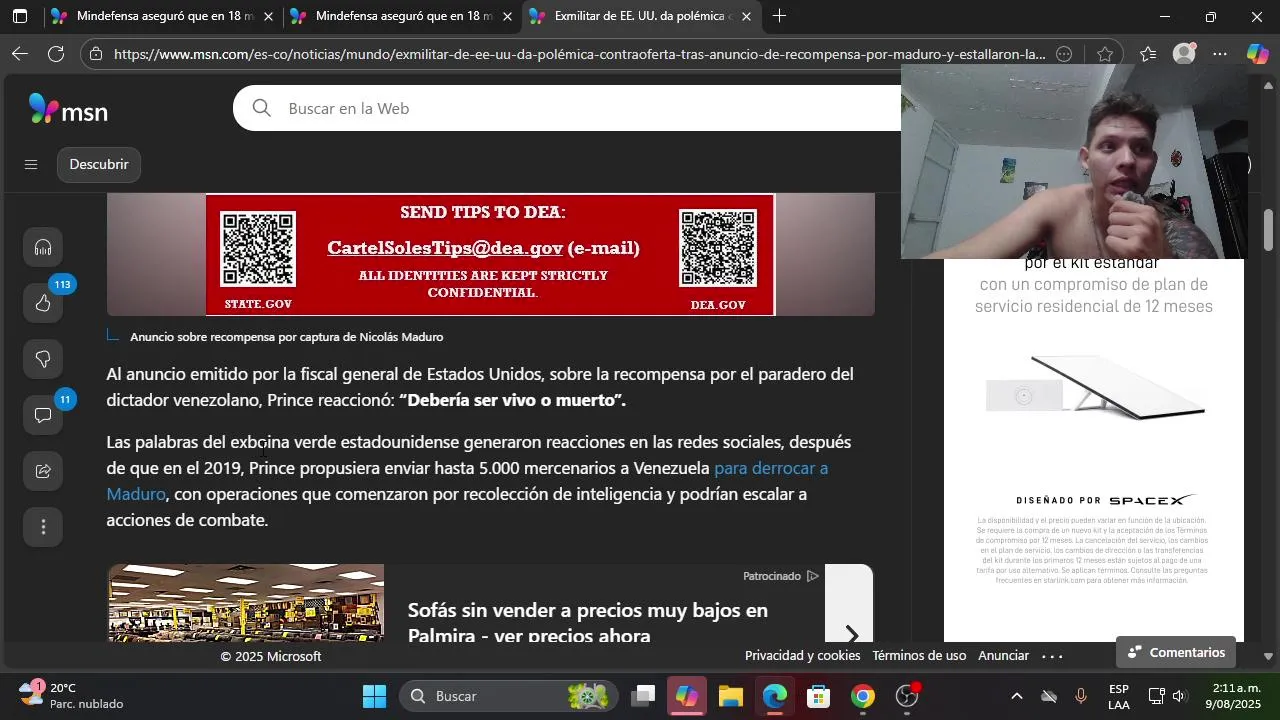Open Microsoft Store taskbar icon

coord(819,696)
